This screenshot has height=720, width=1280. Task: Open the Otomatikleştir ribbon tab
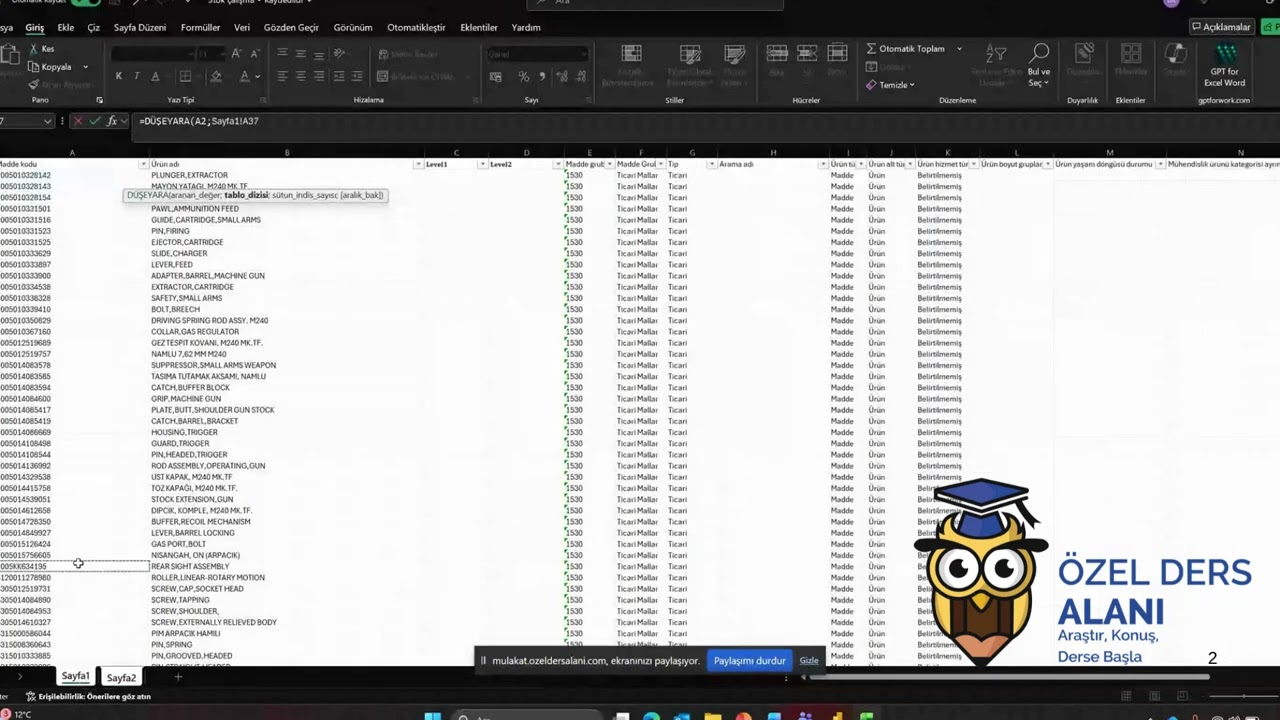pyautogui.click(x=416, y=27)
